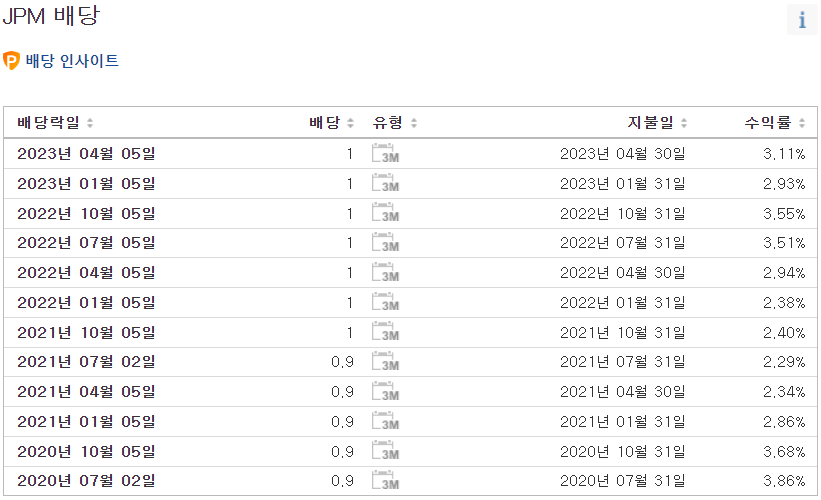Click the payment date 2022년 07월 31일
This screenshot has height=500, width=821.
623,243
